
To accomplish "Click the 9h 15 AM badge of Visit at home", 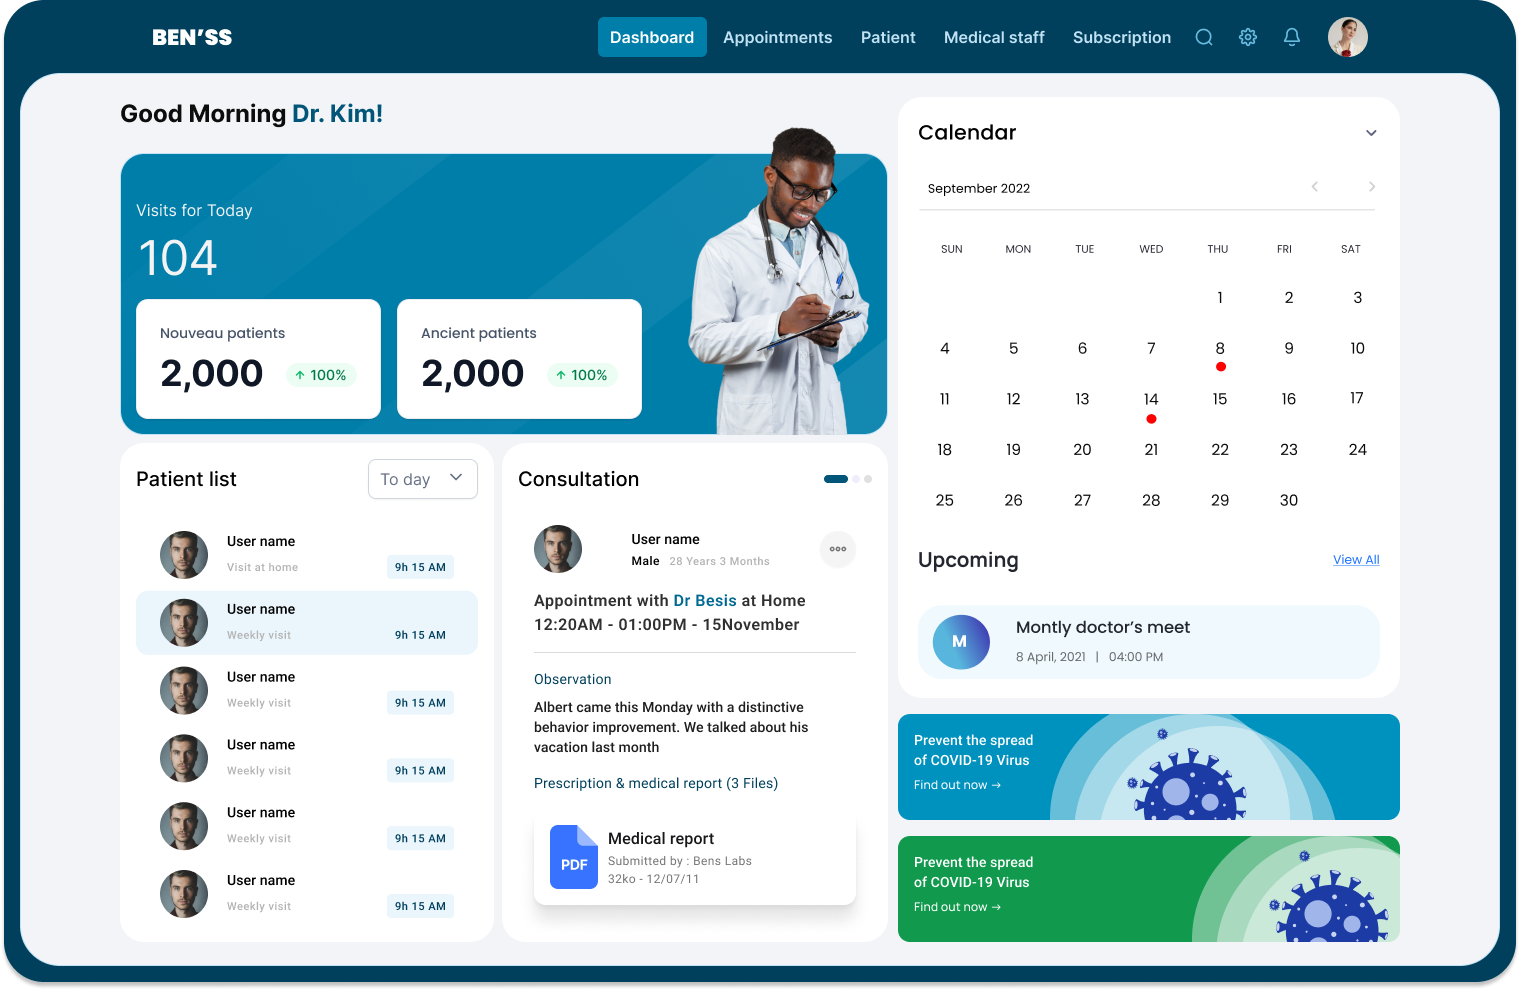I will (x=420, y=567).
